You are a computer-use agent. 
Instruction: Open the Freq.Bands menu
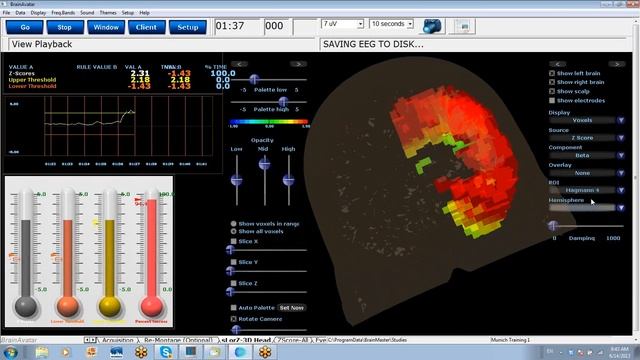tap(63, 13)
